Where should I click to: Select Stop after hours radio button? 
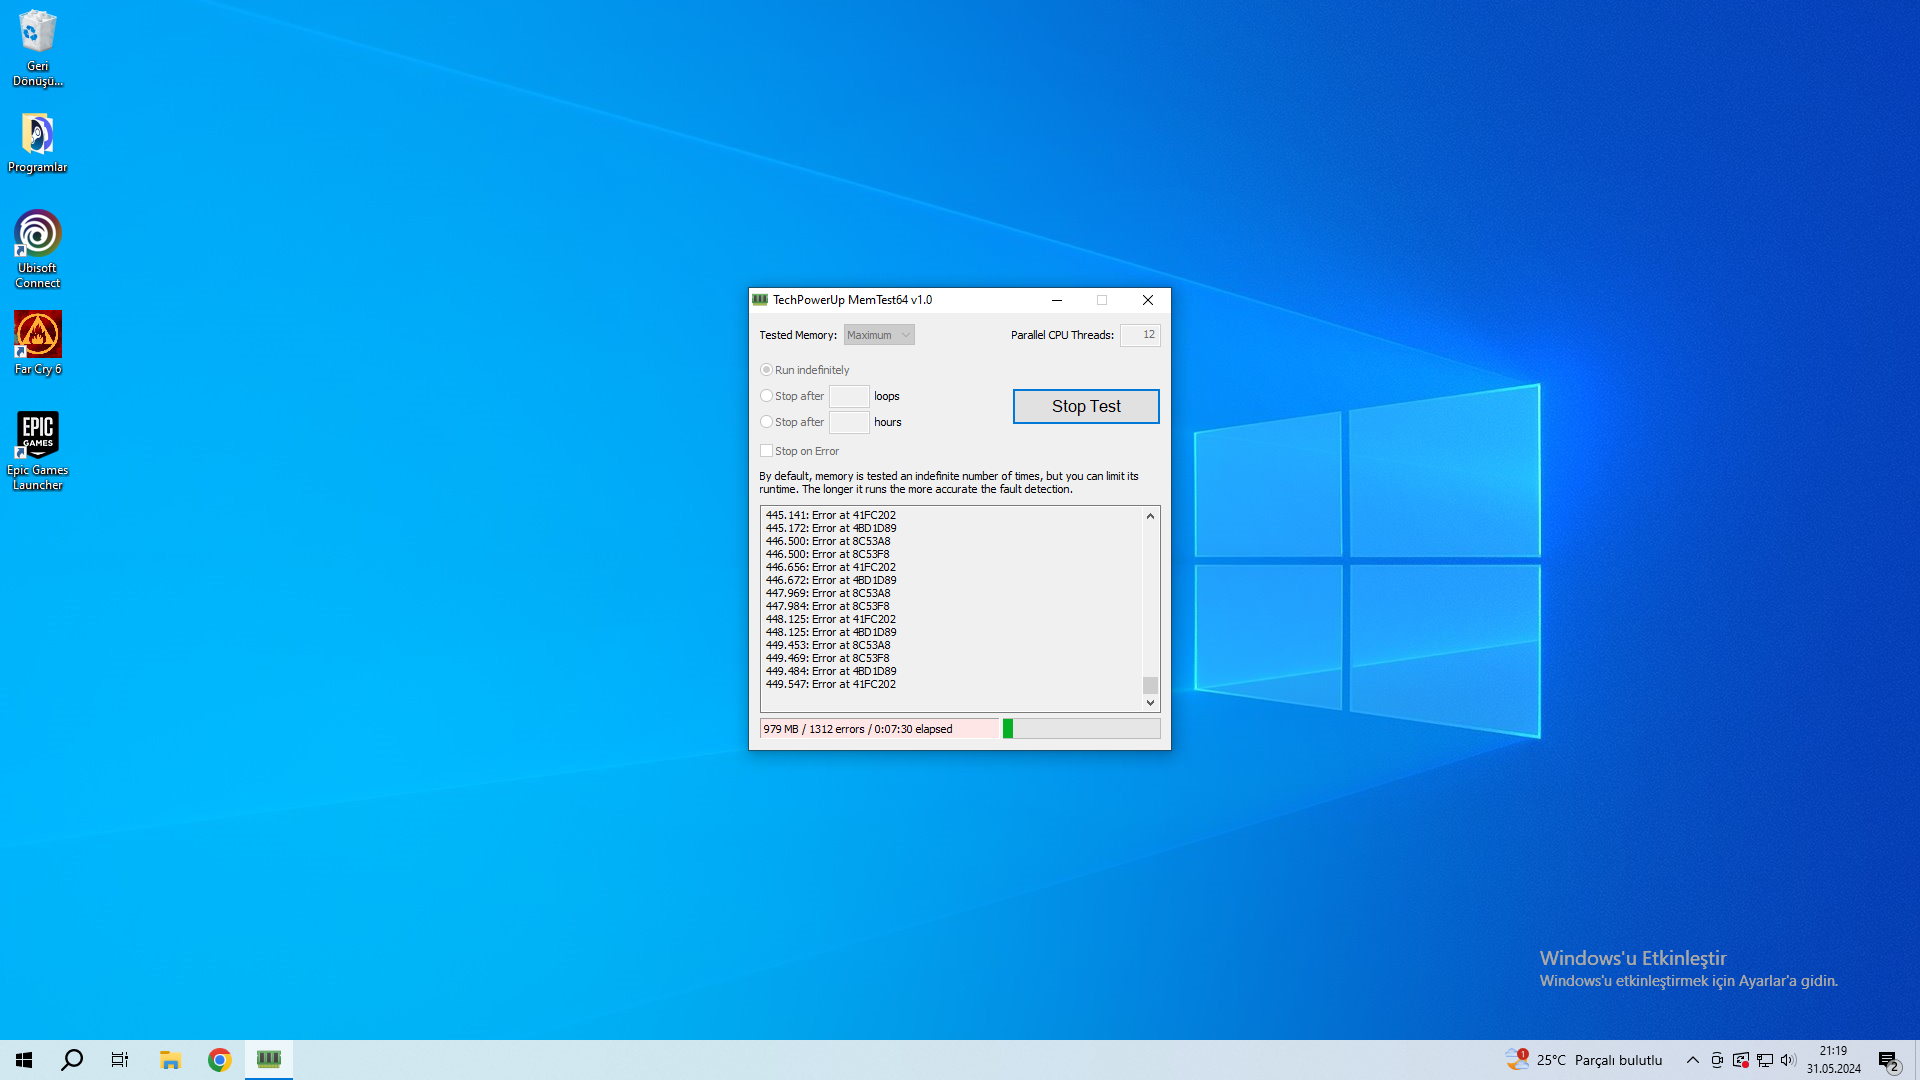click(767, 422)
